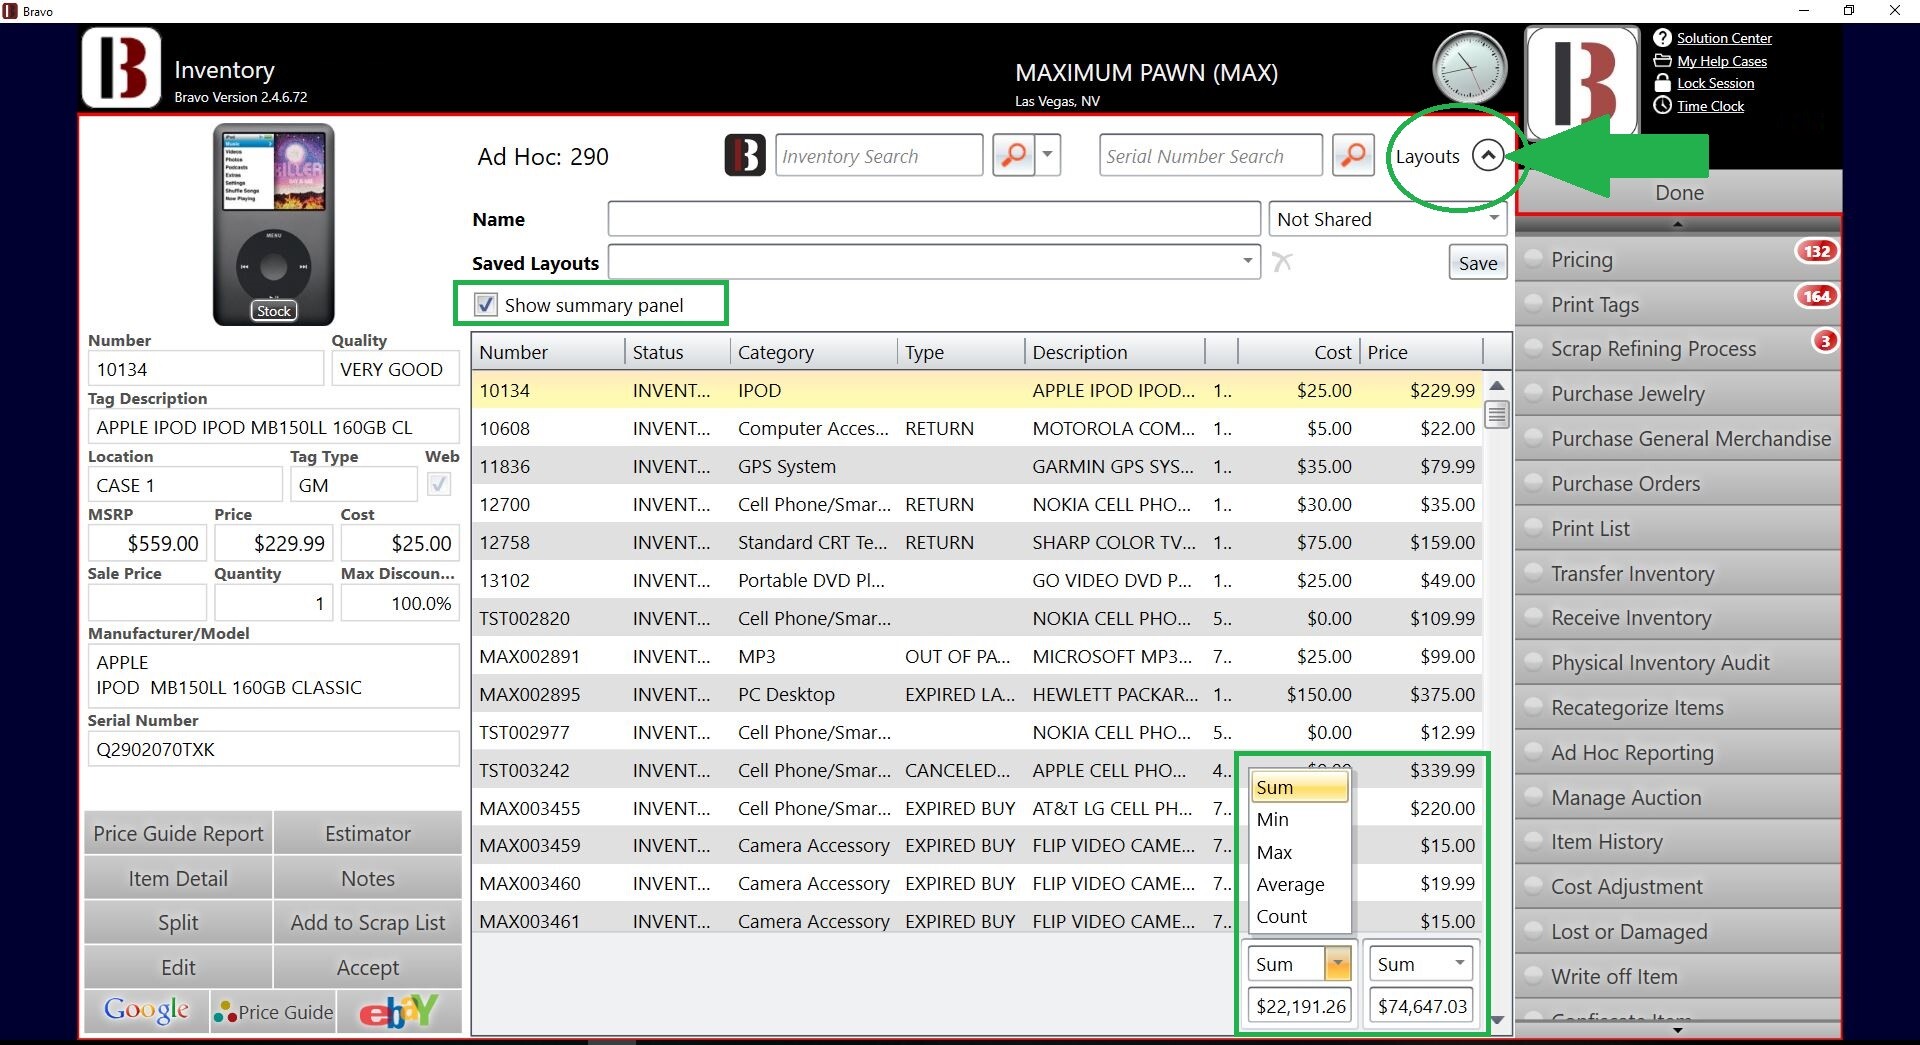
Task: Open the eBay lookup button
Action: (399, 1011)
